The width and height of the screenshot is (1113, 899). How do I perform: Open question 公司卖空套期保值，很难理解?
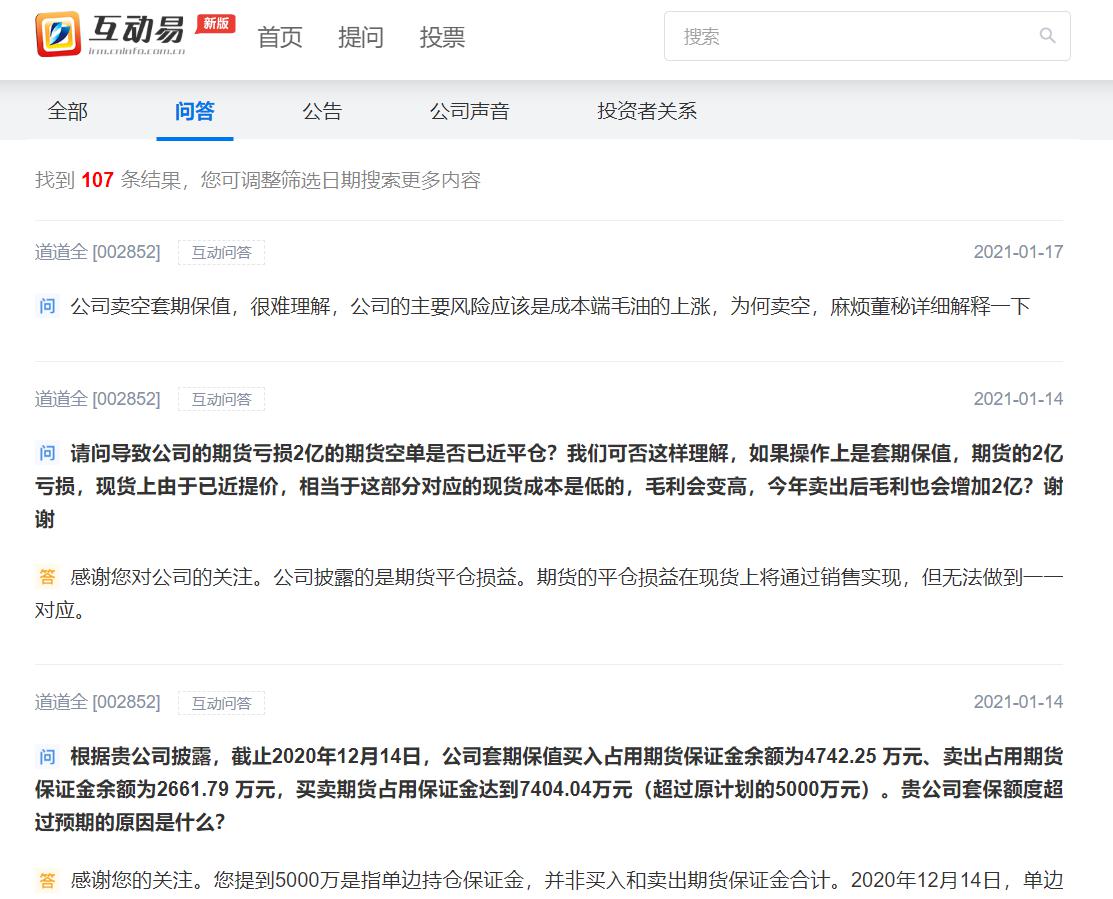click(x=550, y=307)
